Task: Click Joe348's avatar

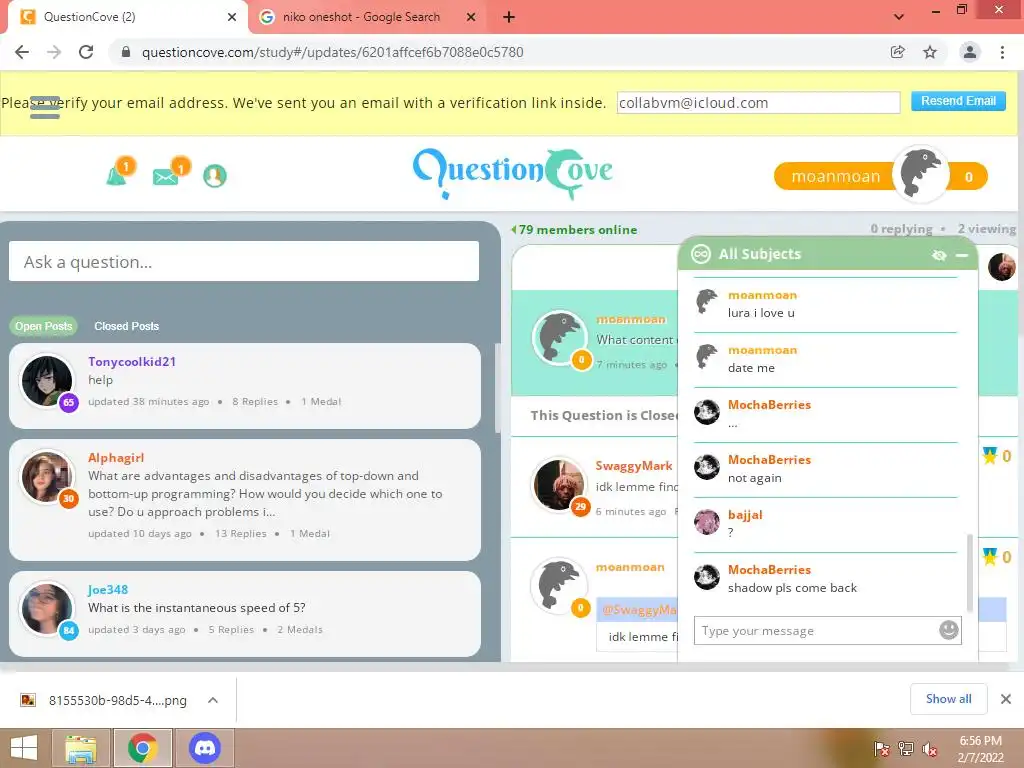Action: [x=47, y=609]
